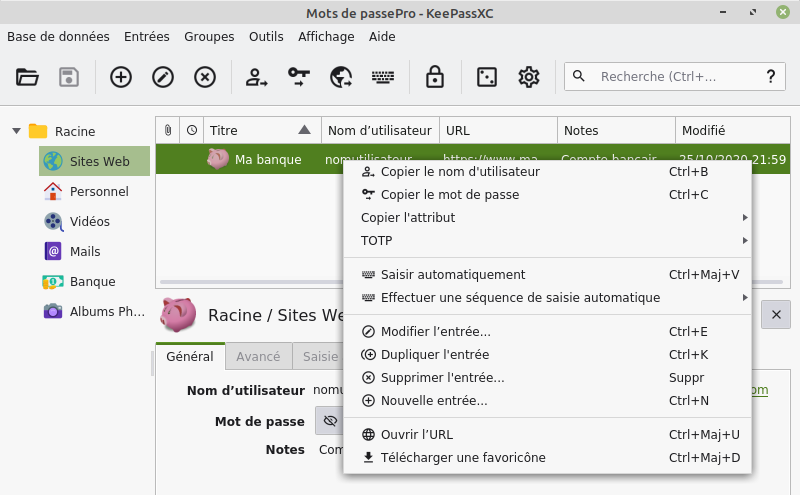
Task: Choose Dupliquer l'entrée in context menu
Action: pos(547,355)
